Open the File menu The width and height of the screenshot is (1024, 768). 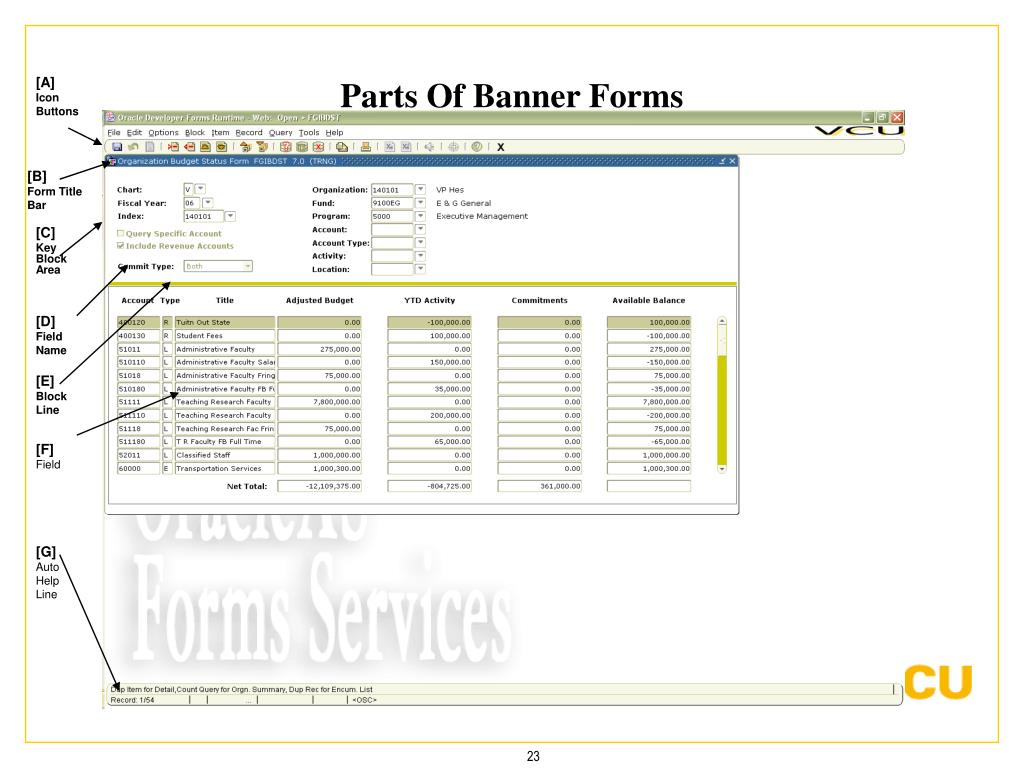(114, 133)
